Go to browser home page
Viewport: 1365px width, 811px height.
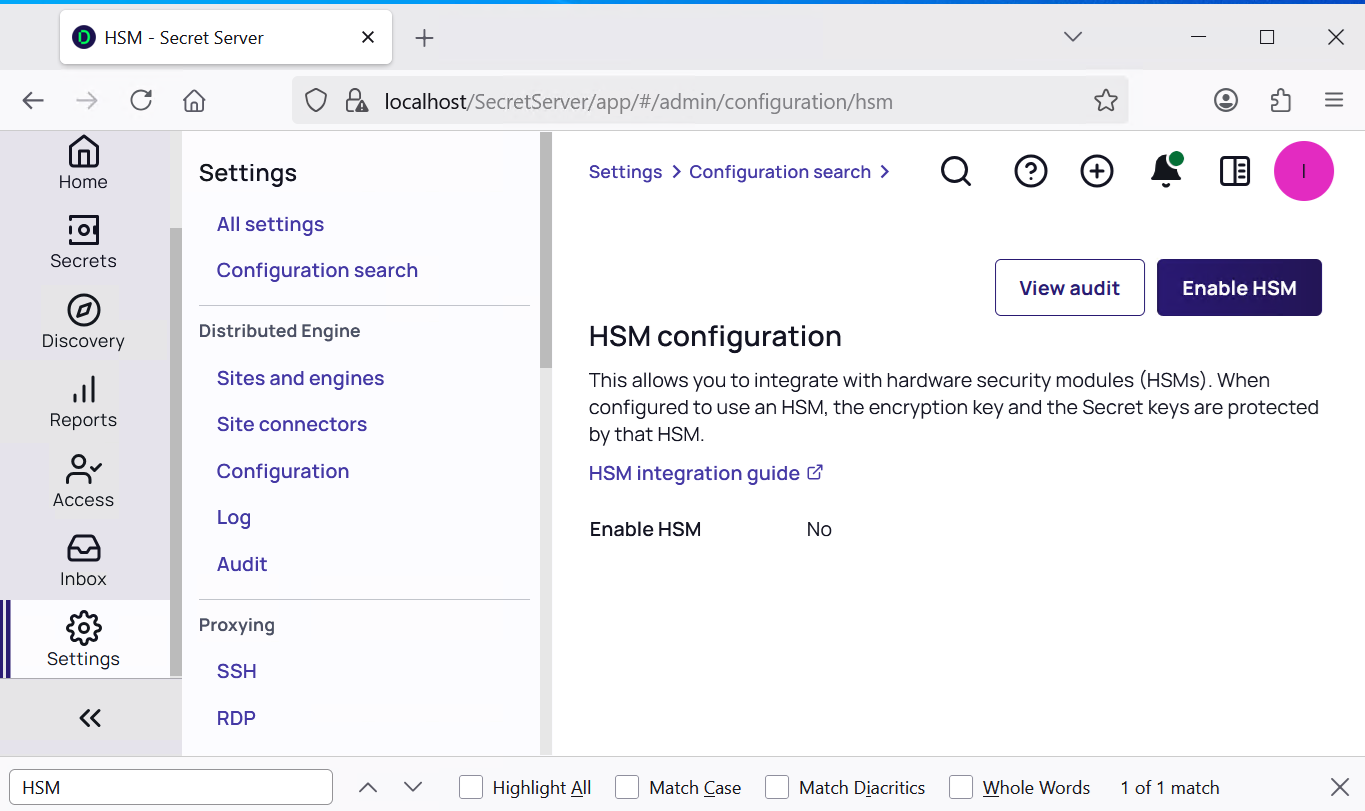194,101
